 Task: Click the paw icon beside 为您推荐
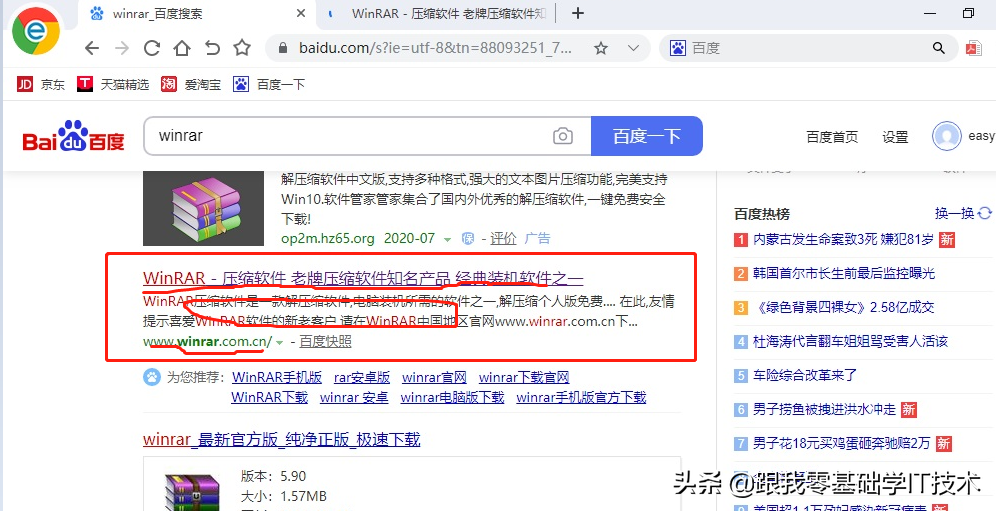[152, 378]
